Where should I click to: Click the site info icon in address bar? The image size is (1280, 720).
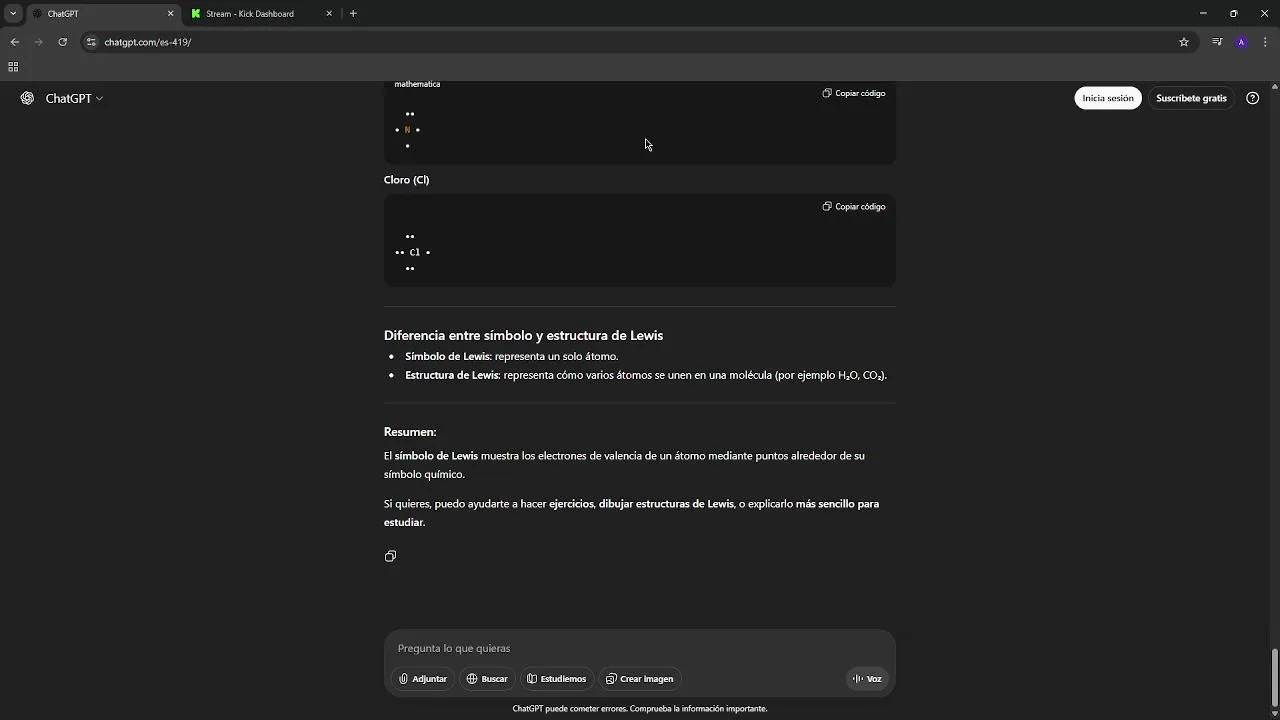pyautogui.click(x=91, y=42)
